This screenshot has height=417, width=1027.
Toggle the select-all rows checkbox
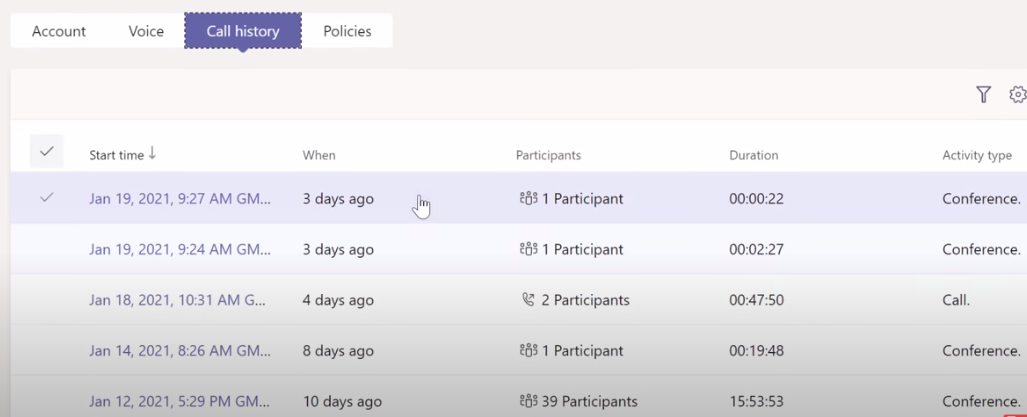[x=47, y=151]
